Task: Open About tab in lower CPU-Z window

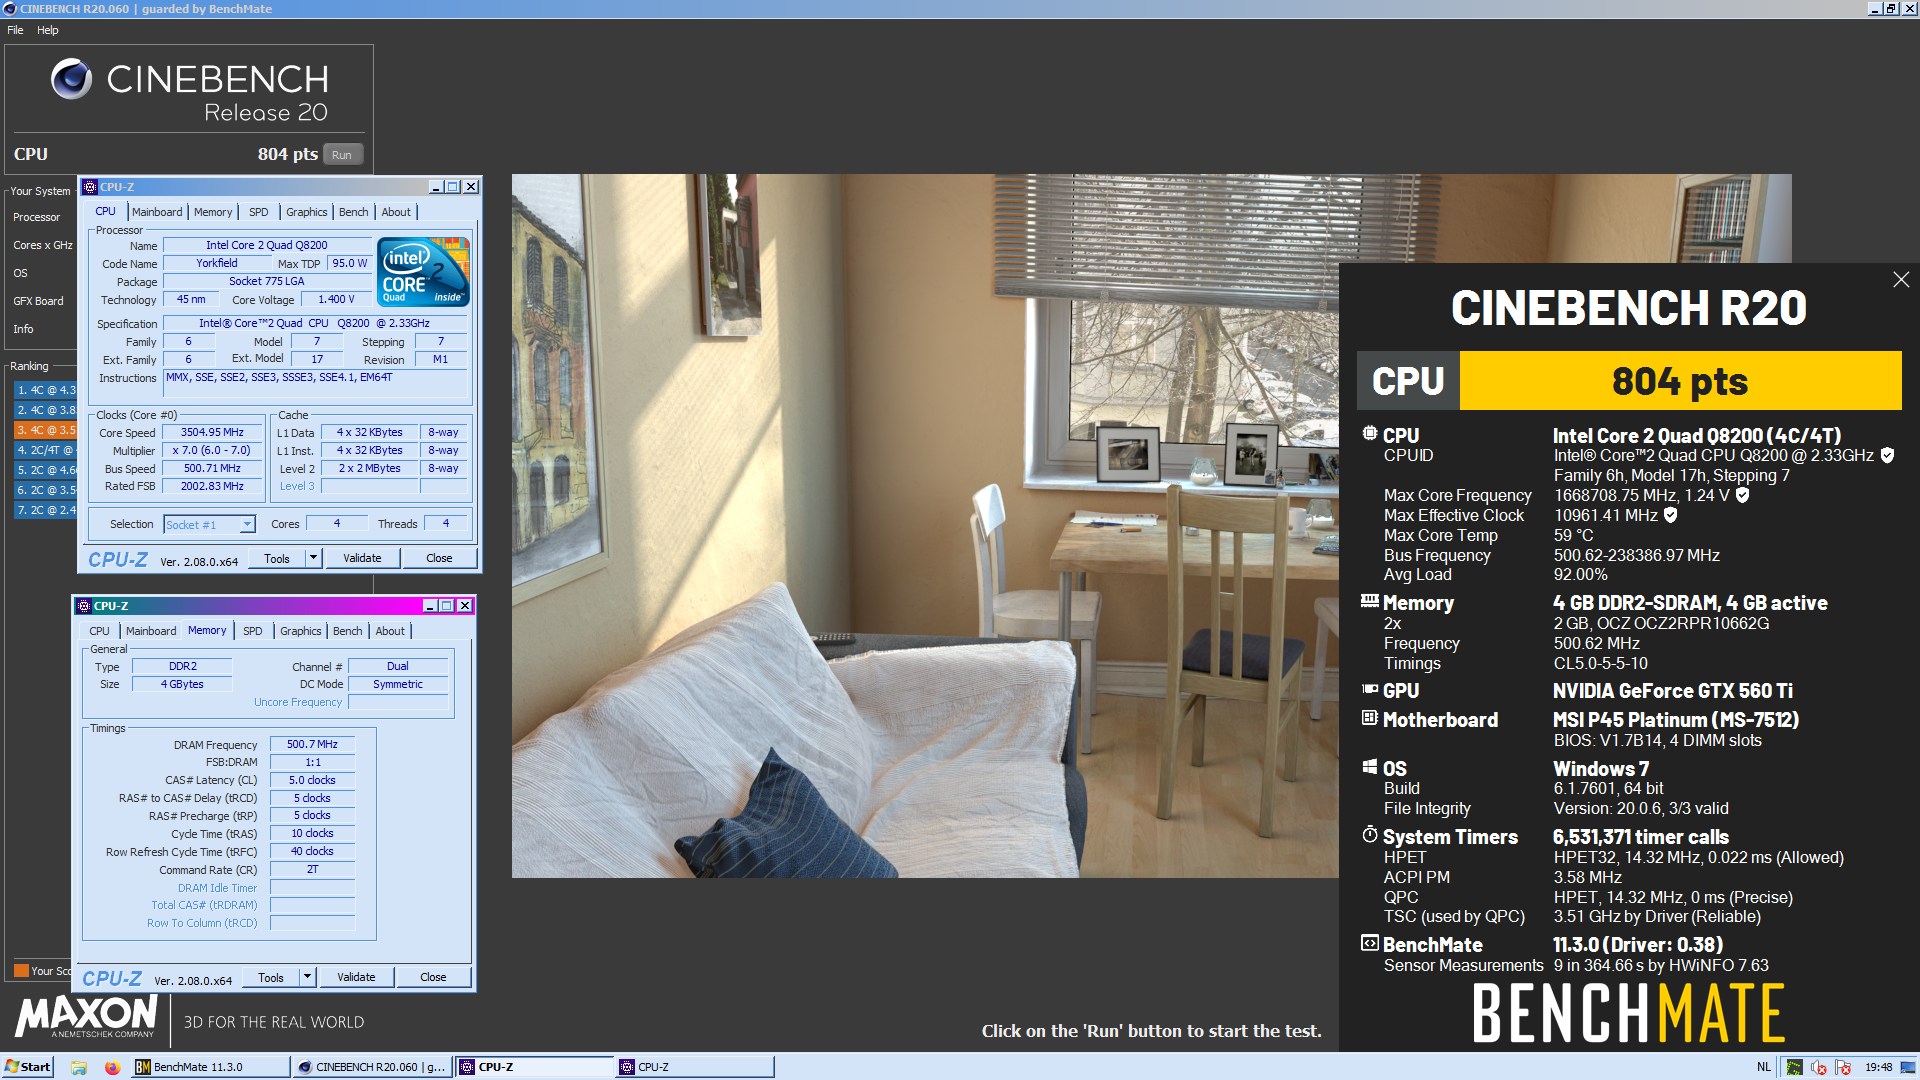Action: (x=390, y=631)
